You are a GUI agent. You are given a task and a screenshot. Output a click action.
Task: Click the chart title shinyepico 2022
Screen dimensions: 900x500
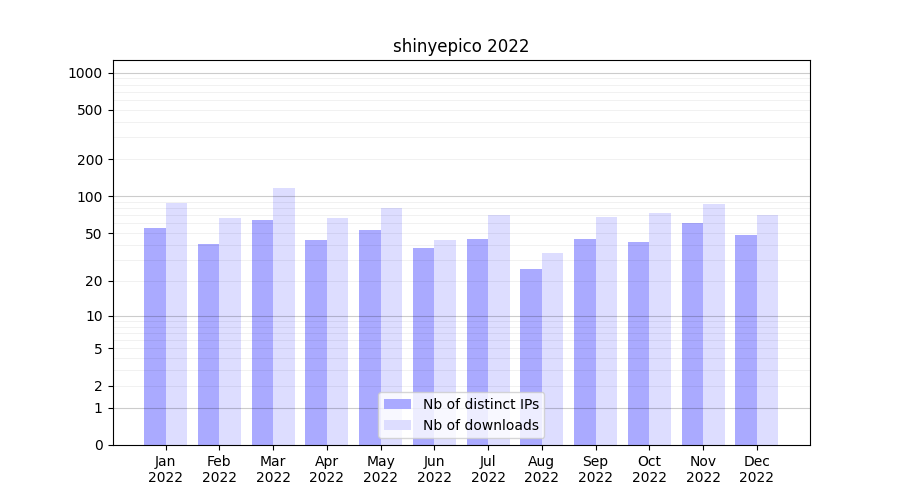(460, 46)
